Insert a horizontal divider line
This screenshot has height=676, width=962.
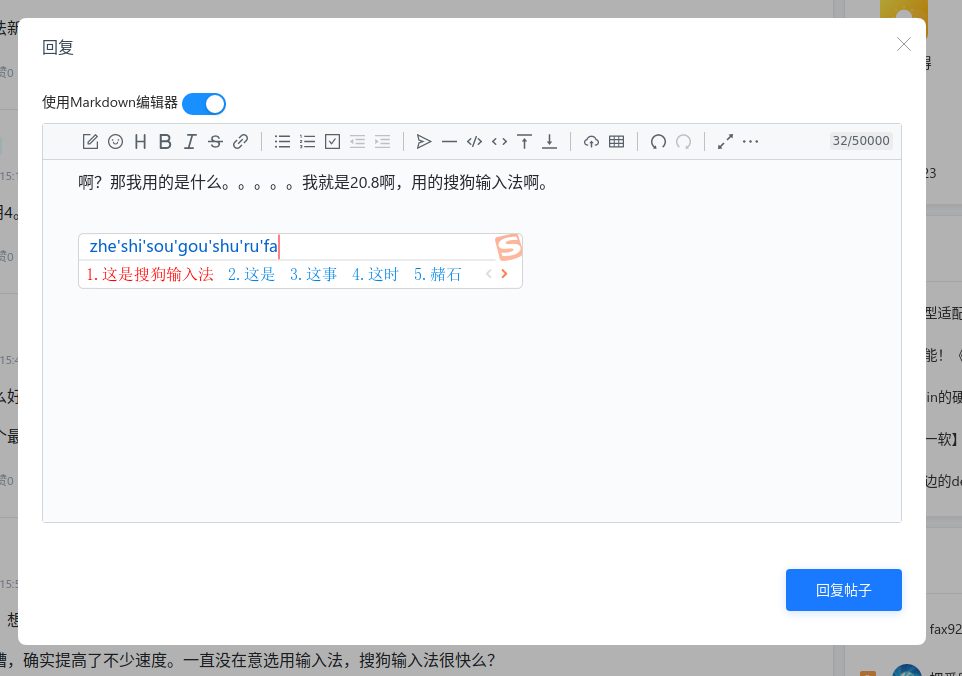(x=449, y=142)
